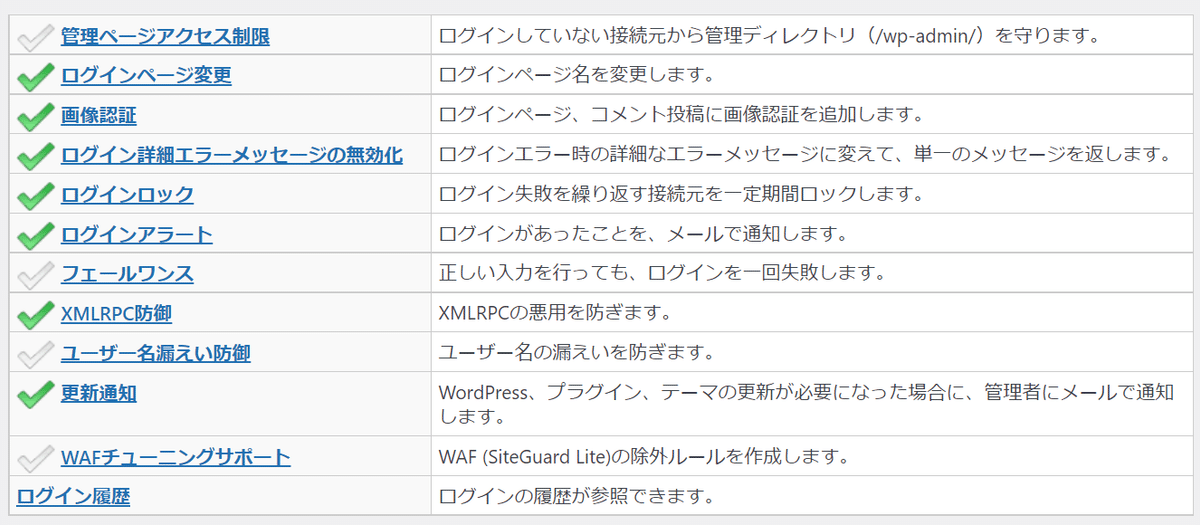The height and width of the screenshot is (525, 1200).
Task: Click green checkmark beside ログイン詳細エラーメッセージの無効化
Action: pos(35,156)
